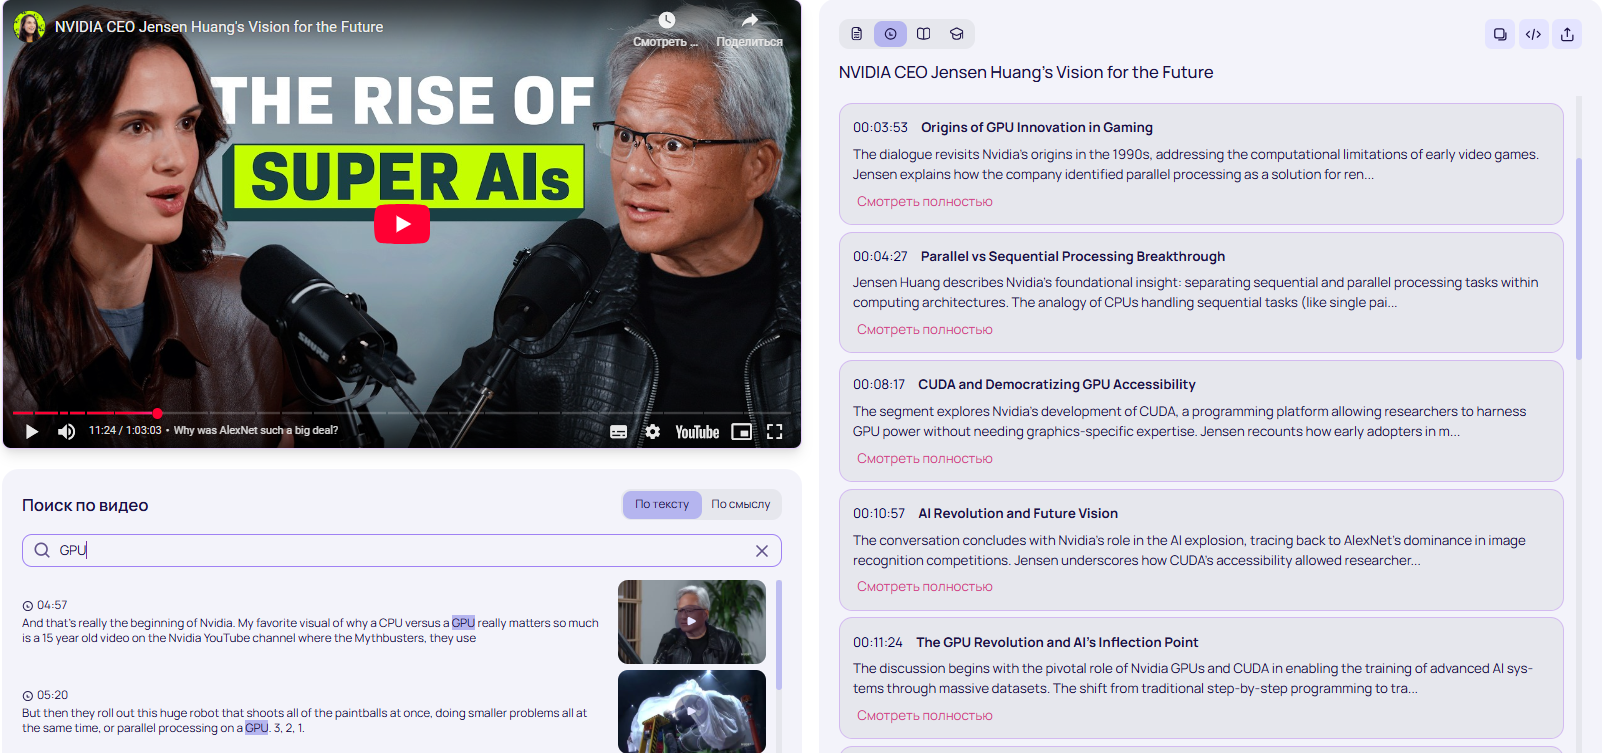Click the red YouTube play button overlay
Screen dimensions: 1606x753
coord(402,224)
